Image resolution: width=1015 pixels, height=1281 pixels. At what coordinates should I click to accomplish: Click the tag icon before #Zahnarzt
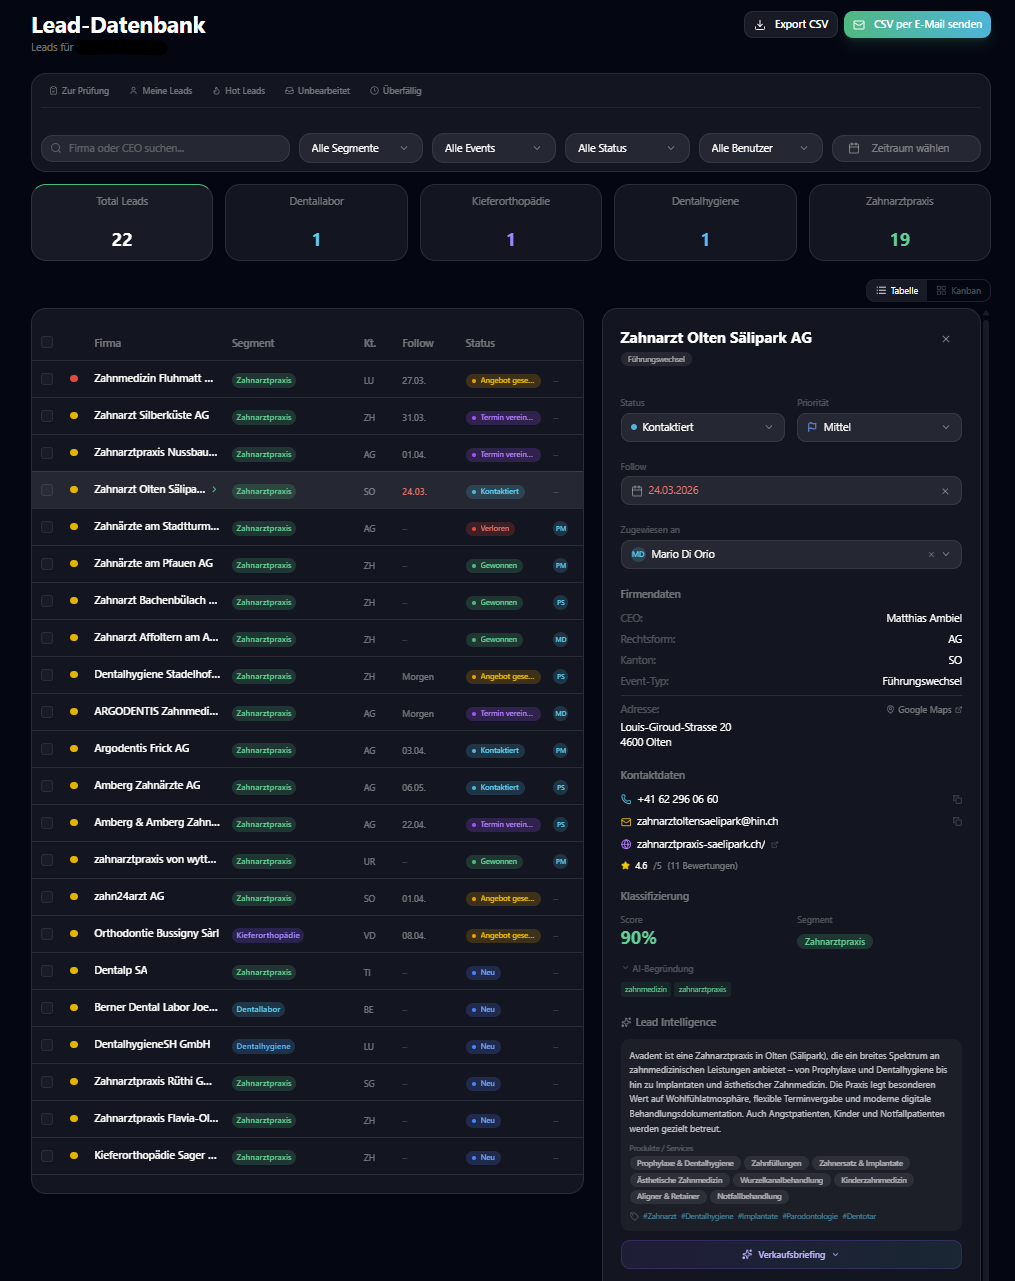pos(634,1217)
